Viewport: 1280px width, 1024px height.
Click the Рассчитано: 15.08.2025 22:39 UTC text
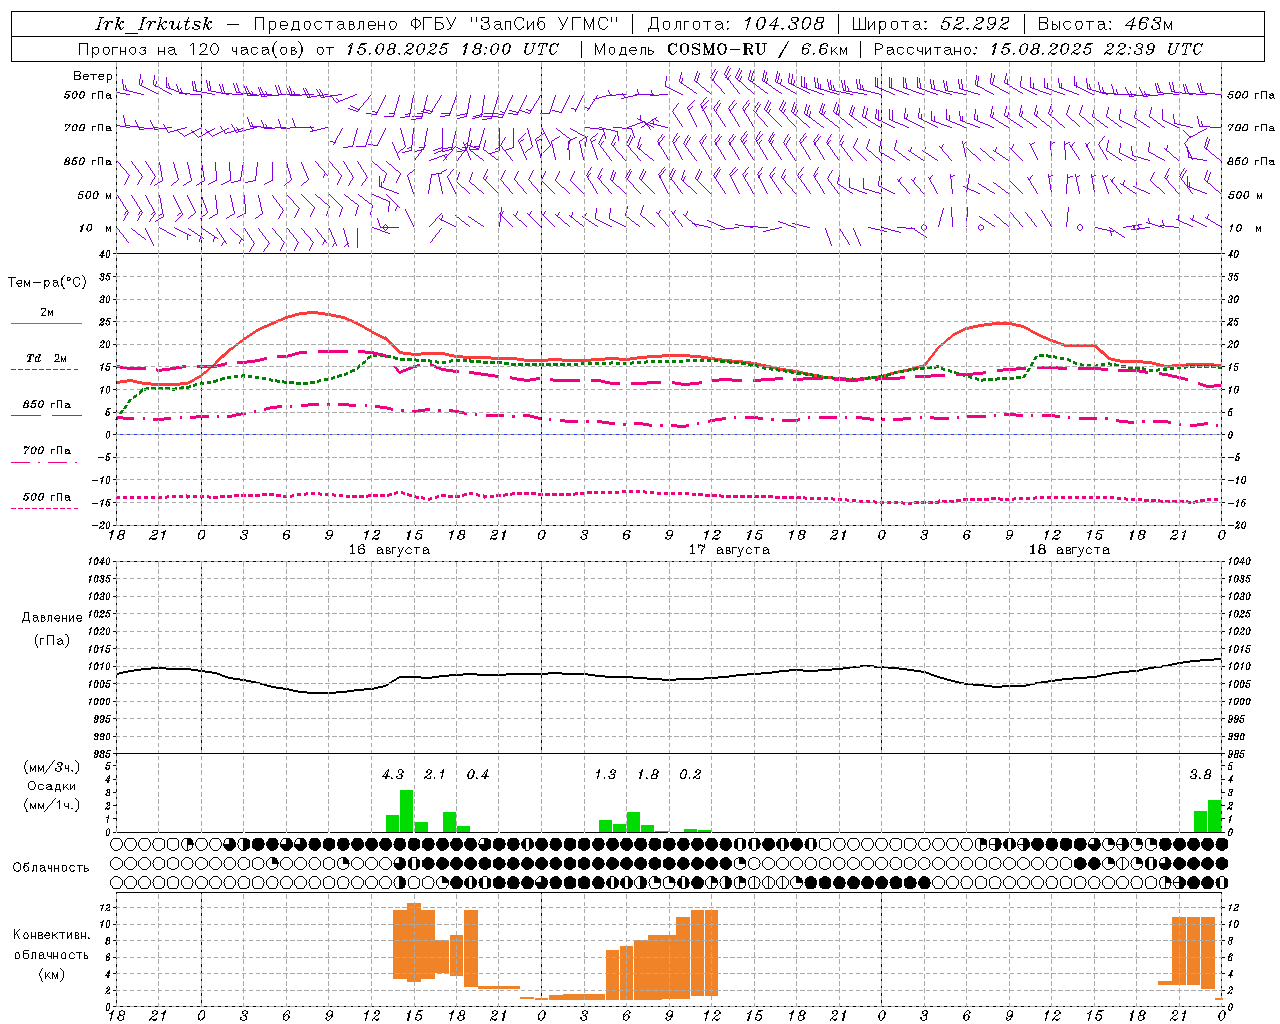(1038, 49)
